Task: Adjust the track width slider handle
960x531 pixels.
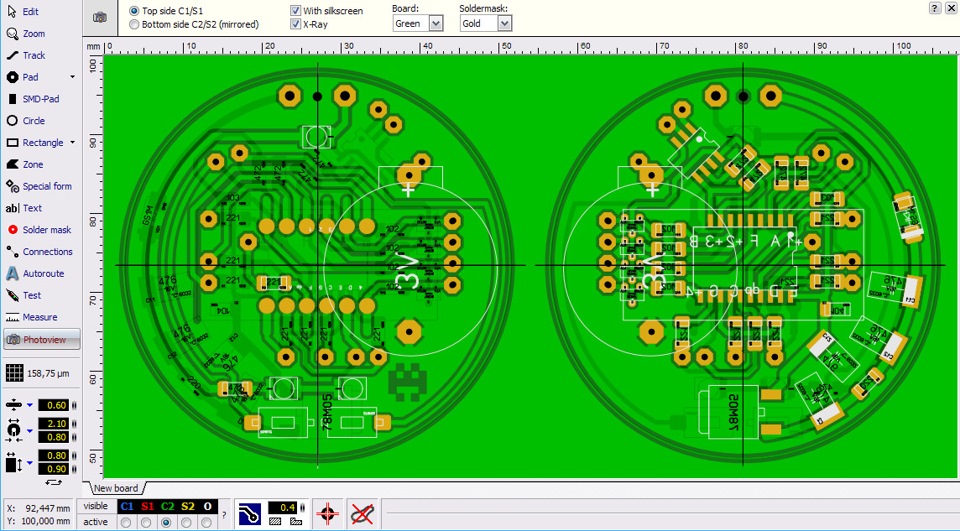Action: pyautogui.click(x=75, y=405)
